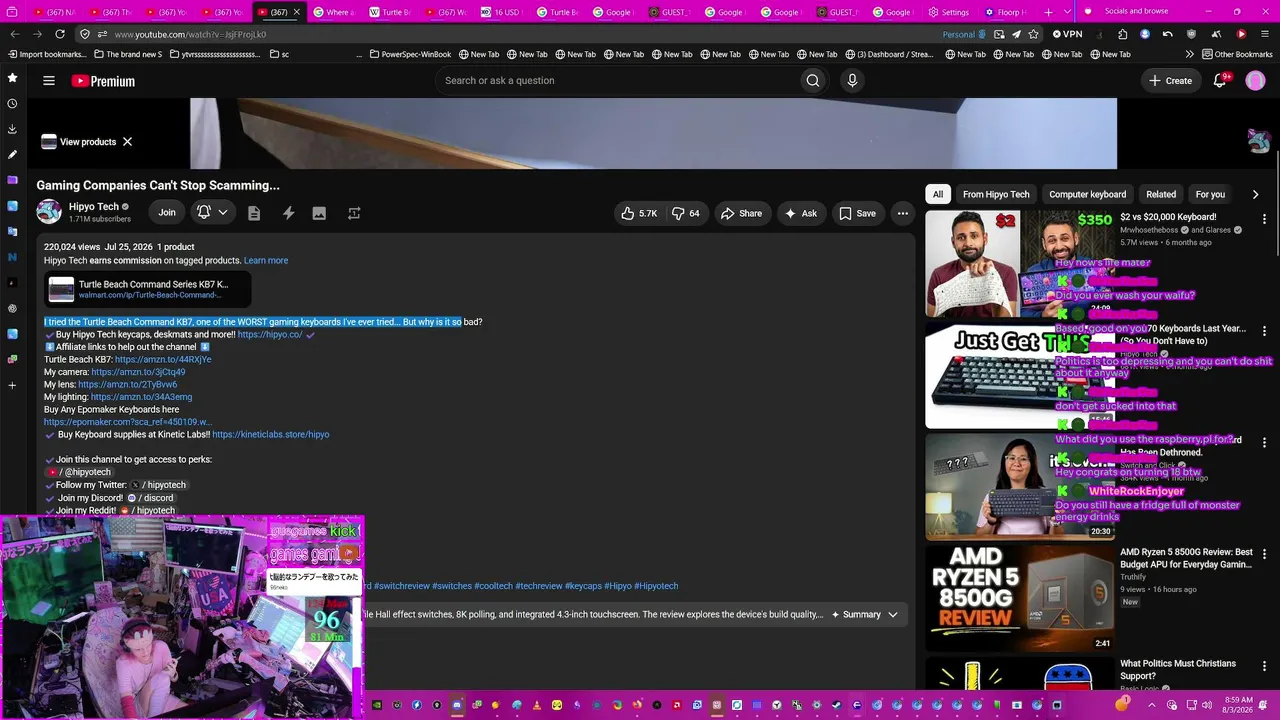This screenshot has height=720, width=1280.
Task: Open the View products button
Action: (x=79, y=142)
